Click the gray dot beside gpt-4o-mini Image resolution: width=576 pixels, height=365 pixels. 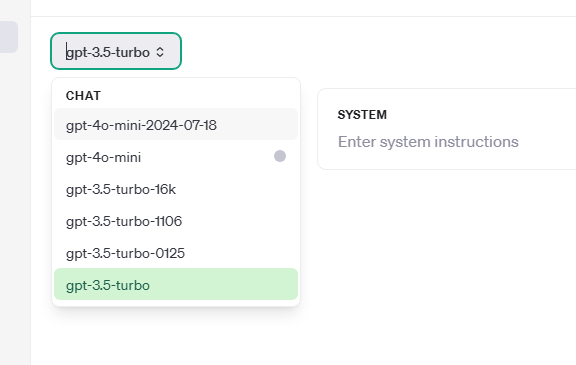coord(280,156)
